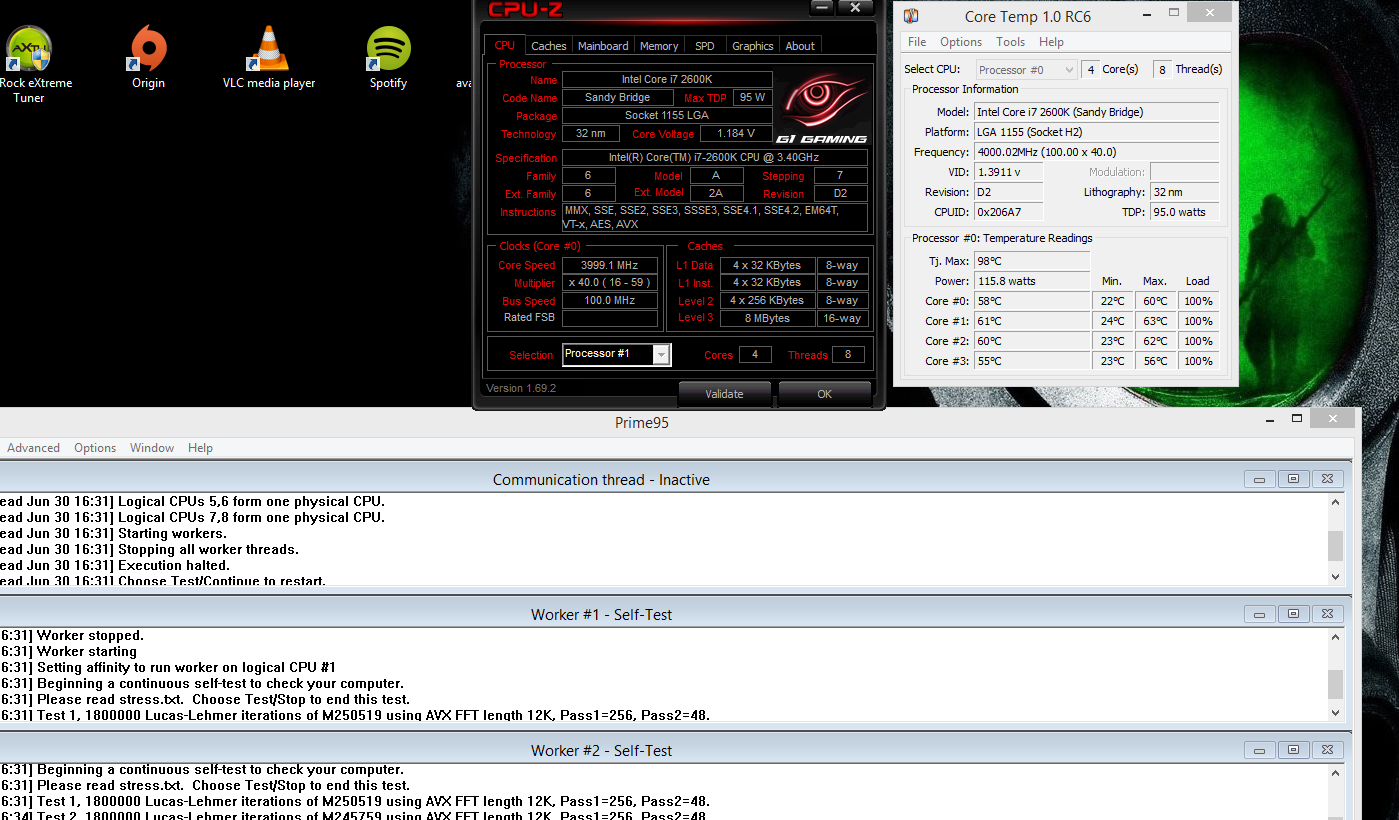Image resolution: width=1399 pixels, height=820 pixels.
Task: Click the Core #1 temperature 61°C
Action: pos(1032,321)
